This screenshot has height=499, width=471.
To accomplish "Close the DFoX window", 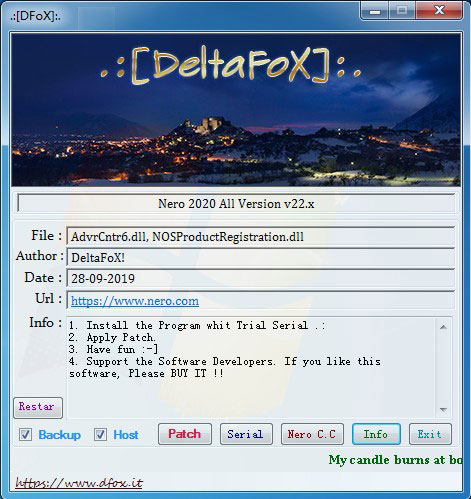I will 439,11.
